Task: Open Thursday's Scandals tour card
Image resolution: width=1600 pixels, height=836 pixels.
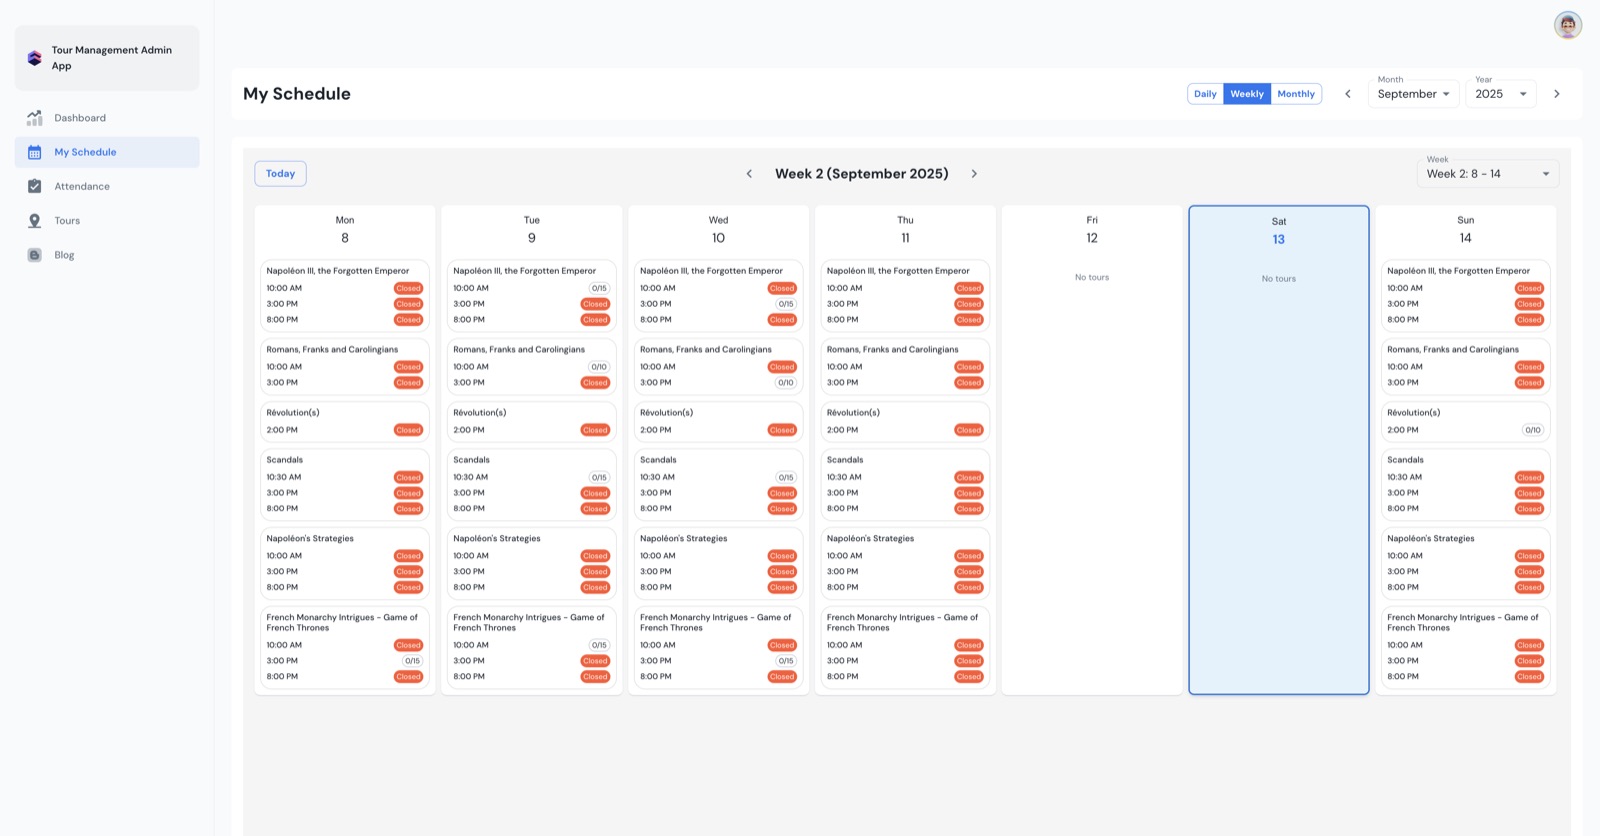Action: click(x=905, y=485)
